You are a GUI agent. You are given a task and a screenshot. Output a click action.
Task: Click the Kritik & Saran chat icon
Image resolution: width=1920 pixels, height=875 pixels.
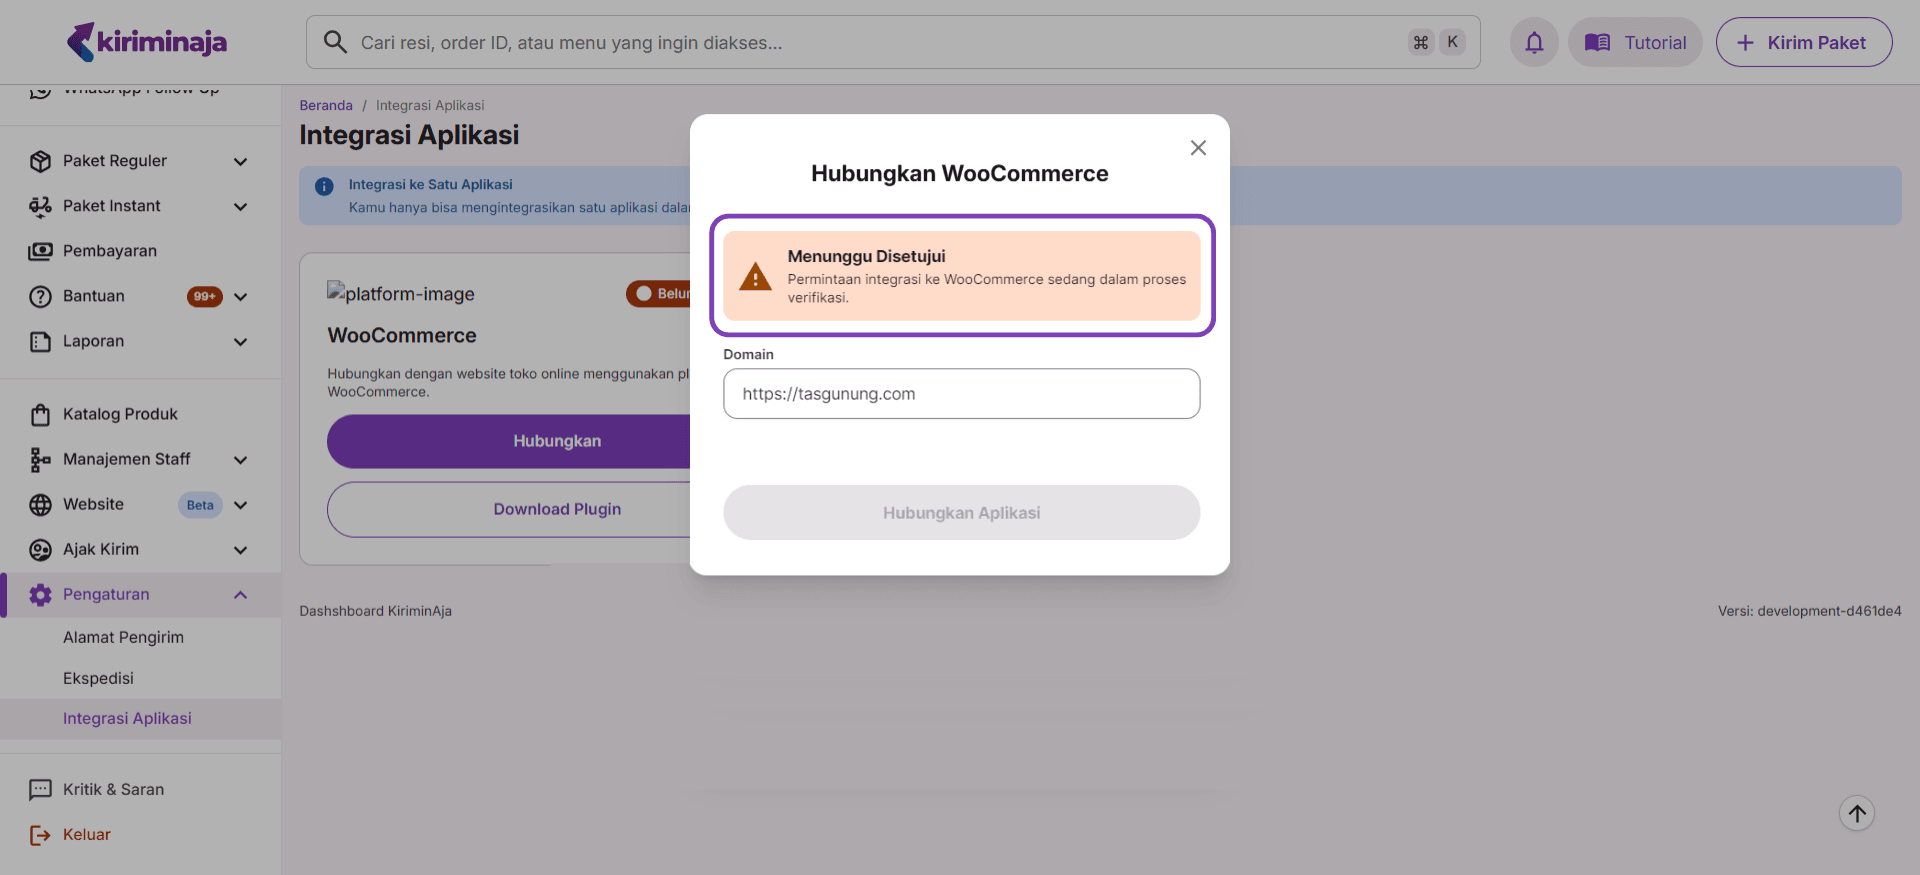(x=40, y=789)
